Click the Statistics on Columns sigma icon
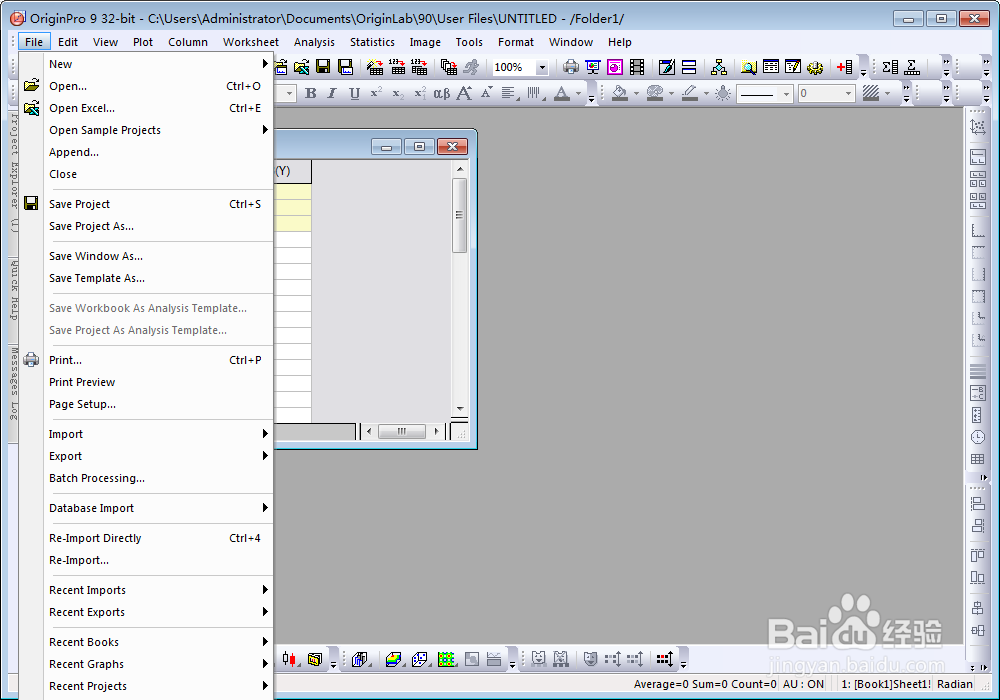The height and width of the screenshot is (700, 1000). click(x=890, y=67)
